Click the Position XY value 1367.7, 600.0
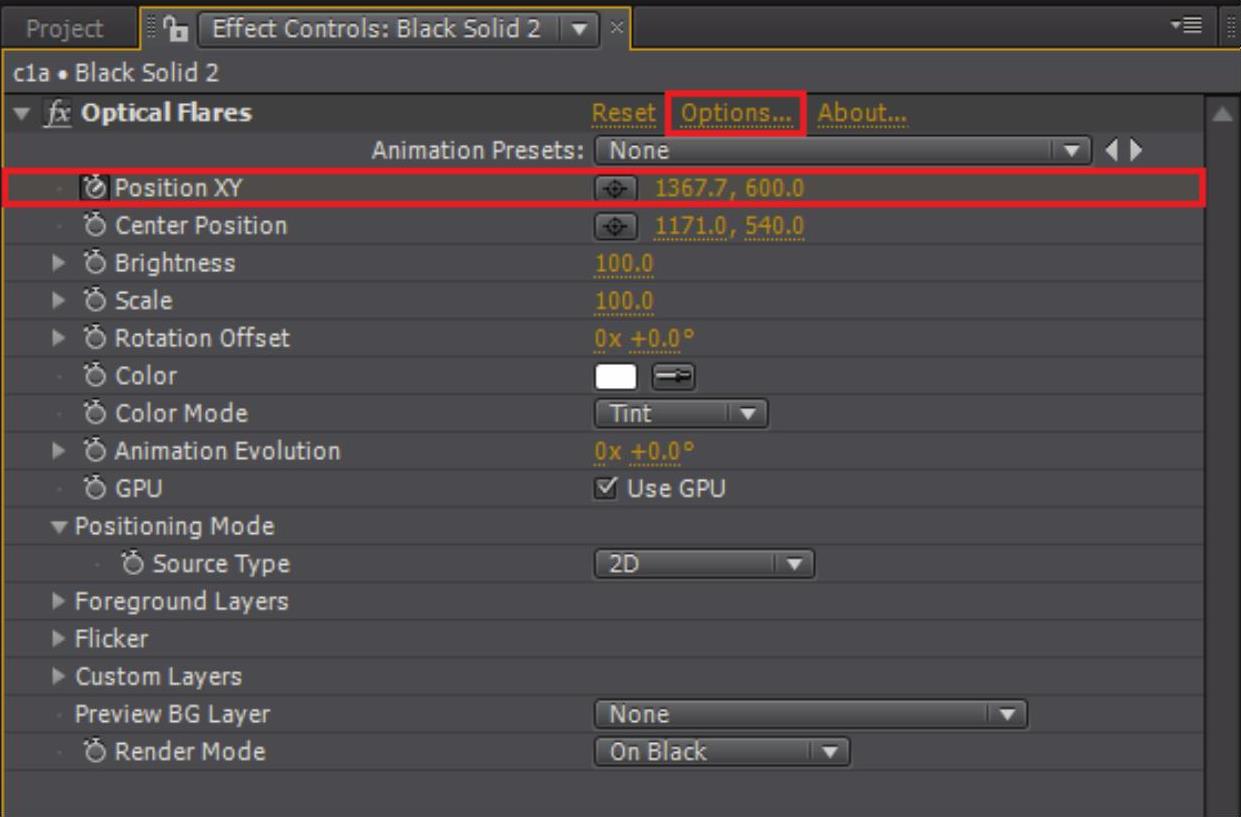Screen dimensions: 1241x817 click(x=730, y=188)
